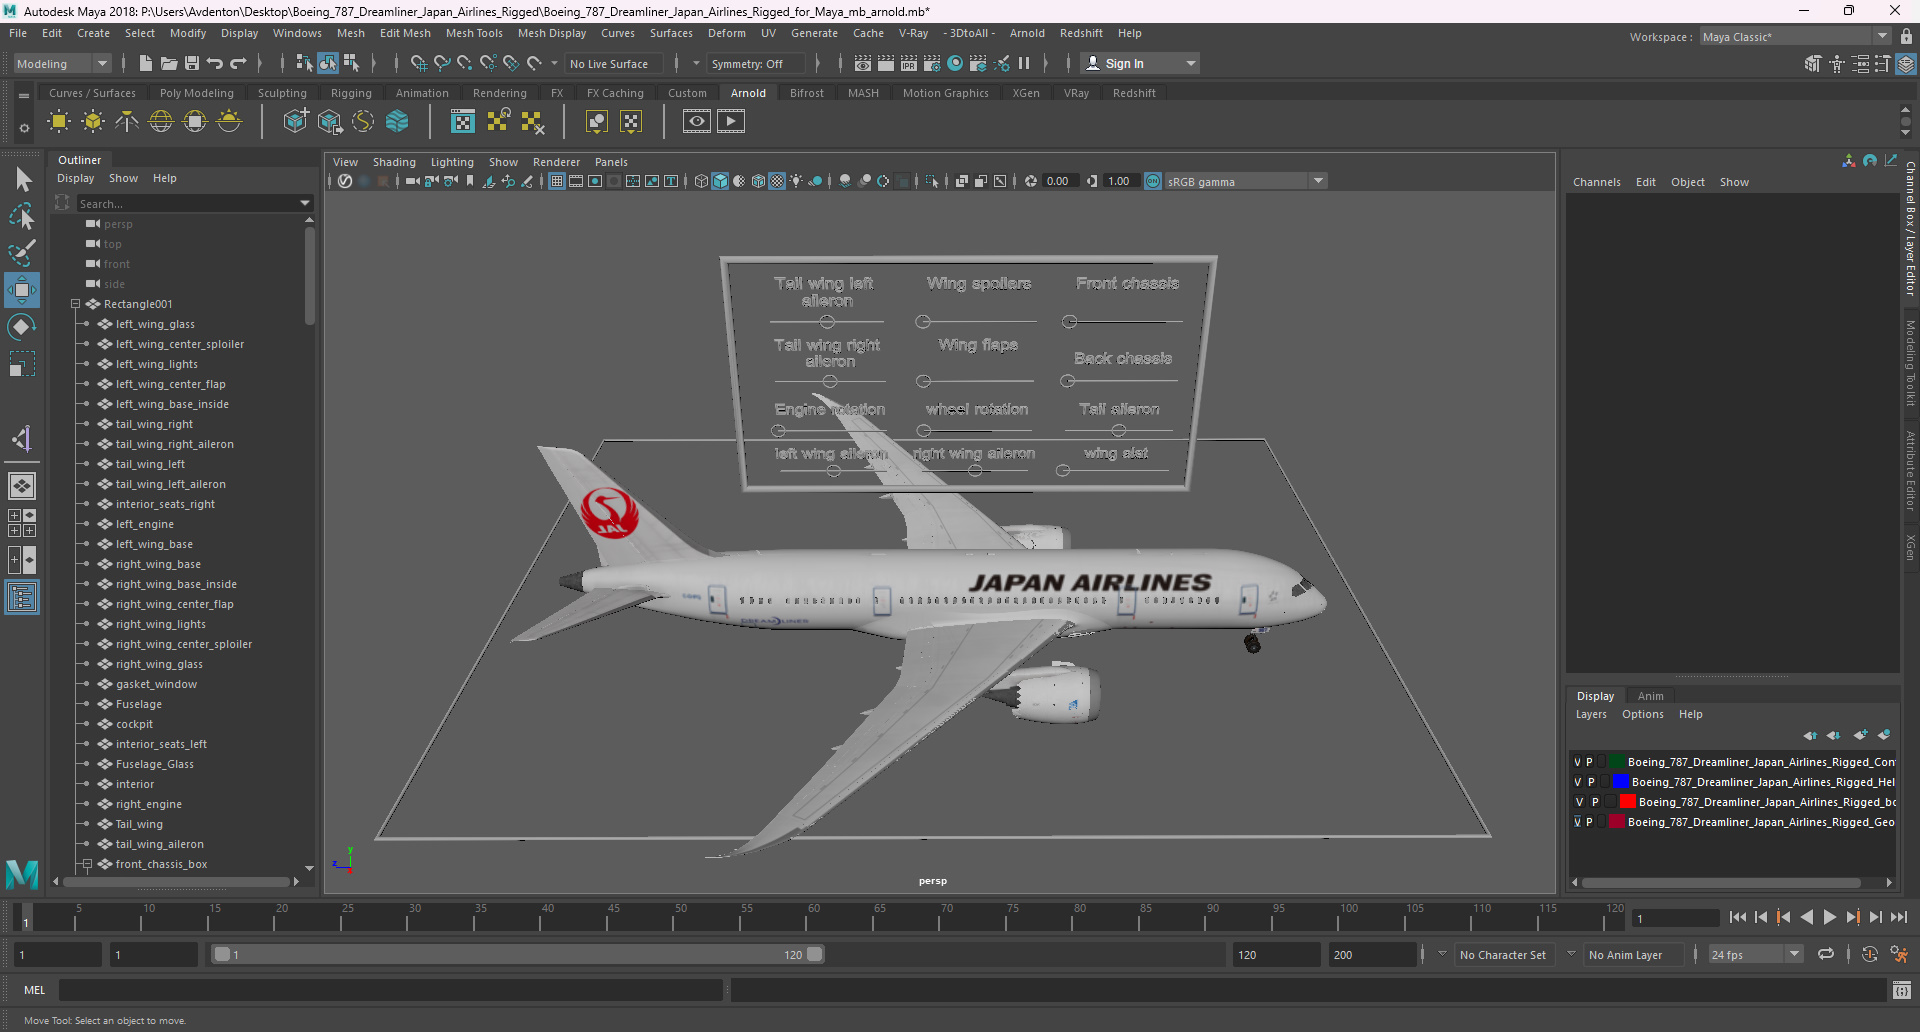1920x1032 pixels.
Task: Toggle the viewport grid display button
Action: [557, 181]
